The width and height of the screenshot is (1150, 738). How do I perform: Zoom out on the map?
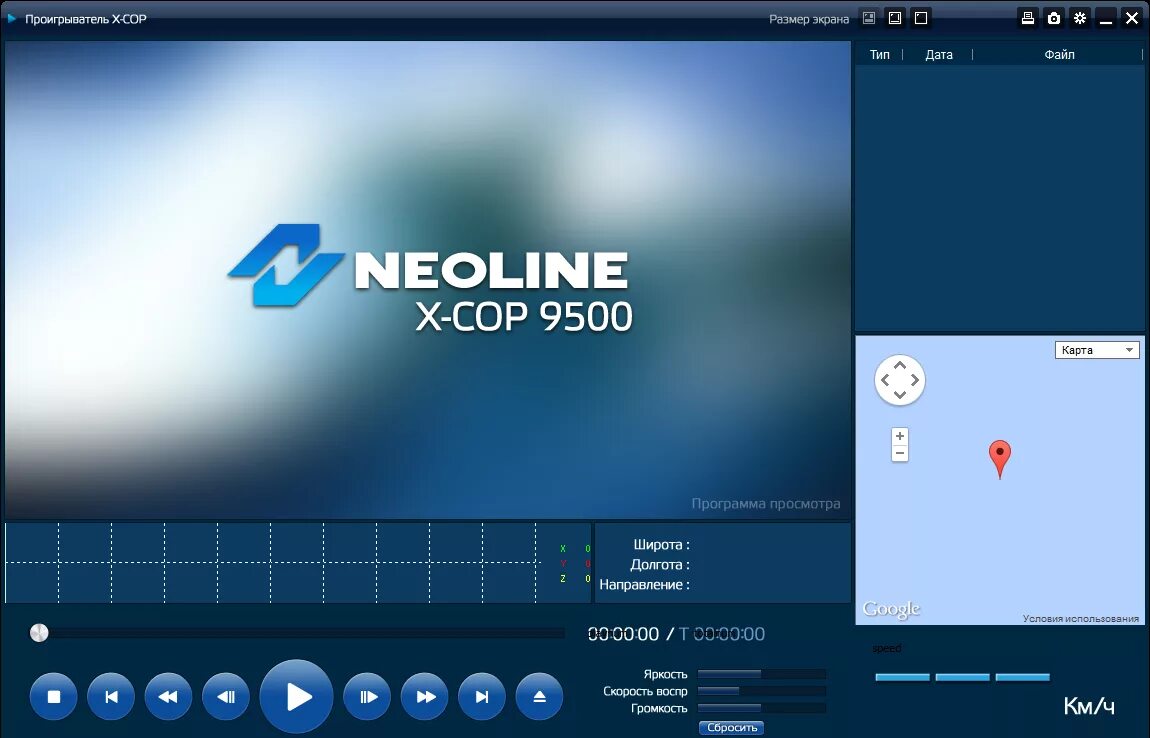[x=900, y=453]
